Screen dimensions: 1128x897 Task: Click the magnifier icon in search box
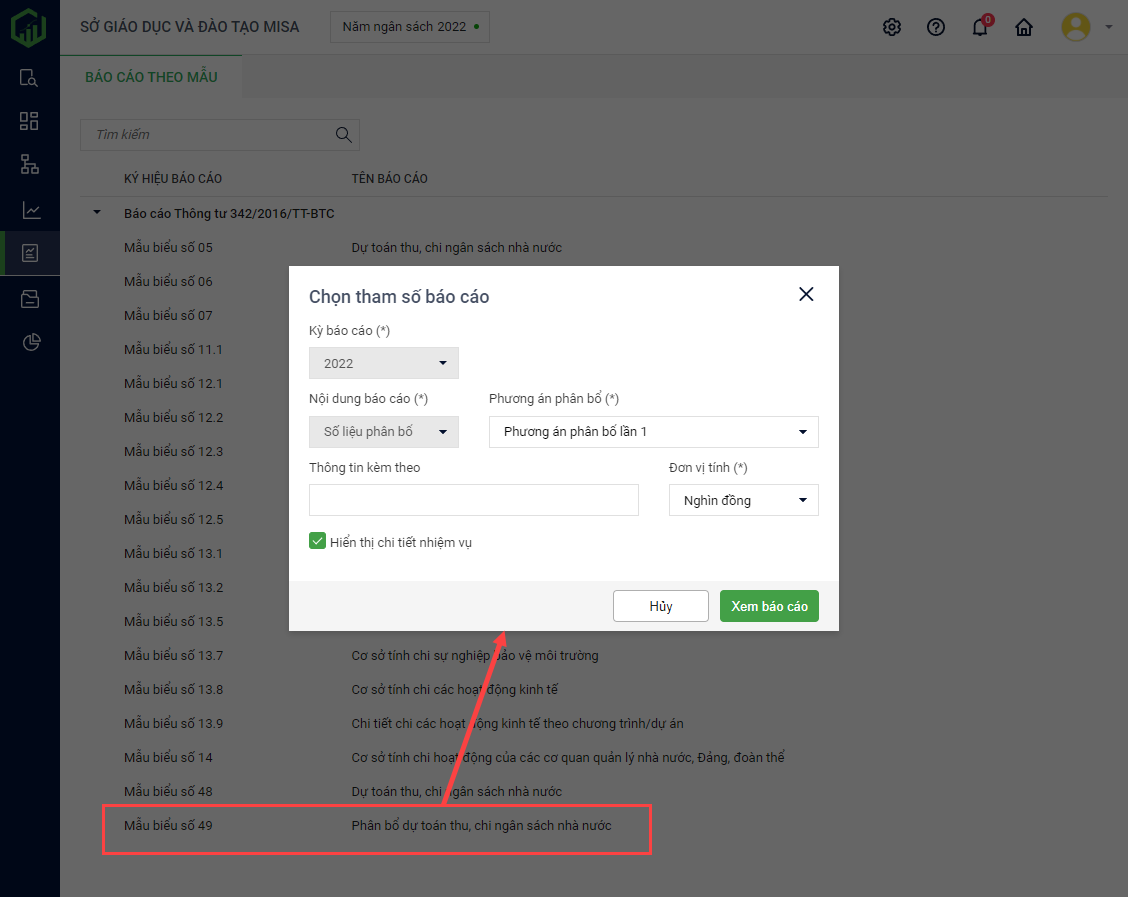343,135
